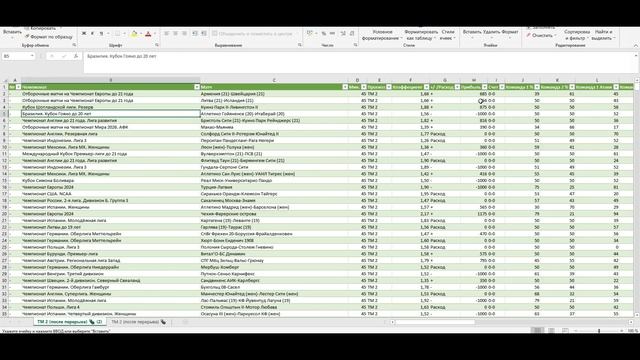Open Условное форматирование dropdown
The height and width of the screenshot is (360, 640).
click(382, 35)
